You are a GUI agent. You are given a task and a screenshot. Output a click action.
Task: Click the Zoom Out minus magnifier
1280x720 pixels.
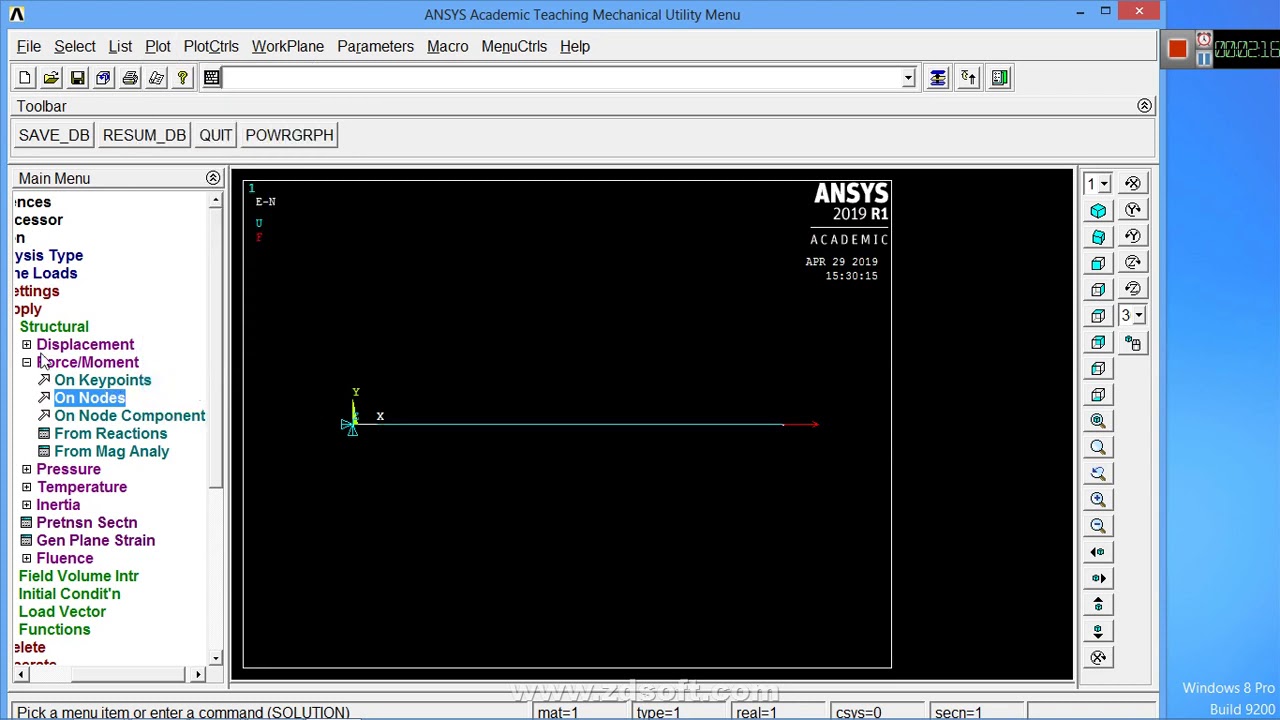pyautogui.click(x=1098, y=526)
